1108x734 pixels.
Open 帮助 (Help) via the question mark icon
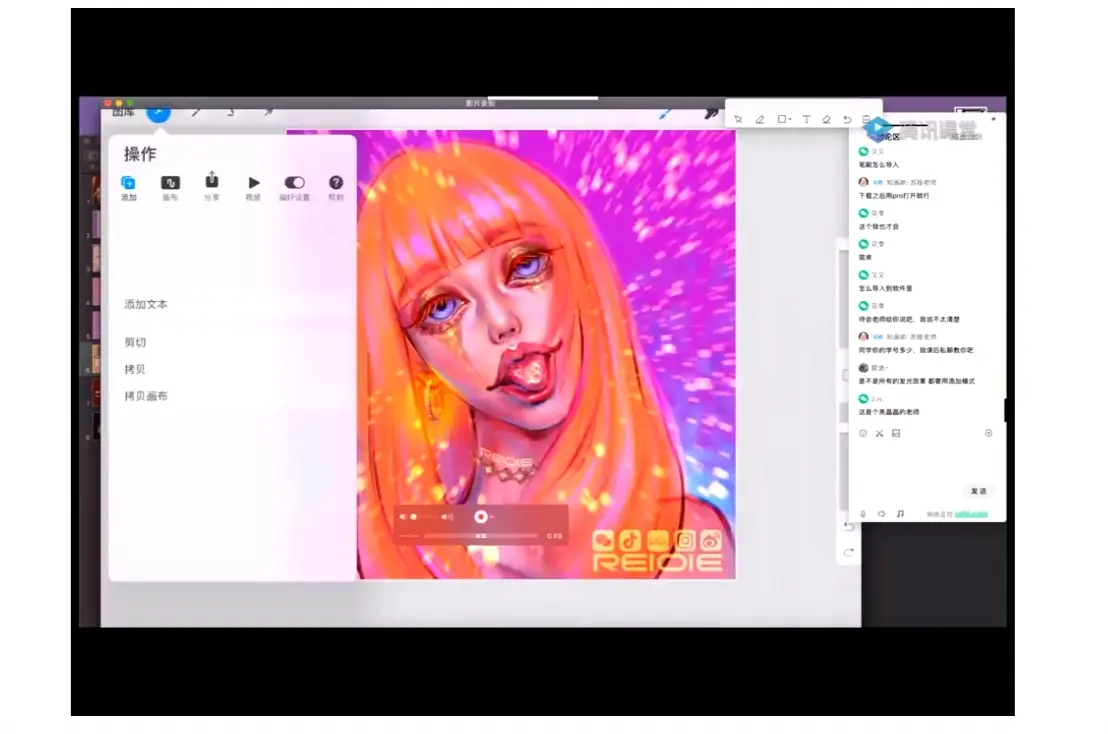coord(335,181)
